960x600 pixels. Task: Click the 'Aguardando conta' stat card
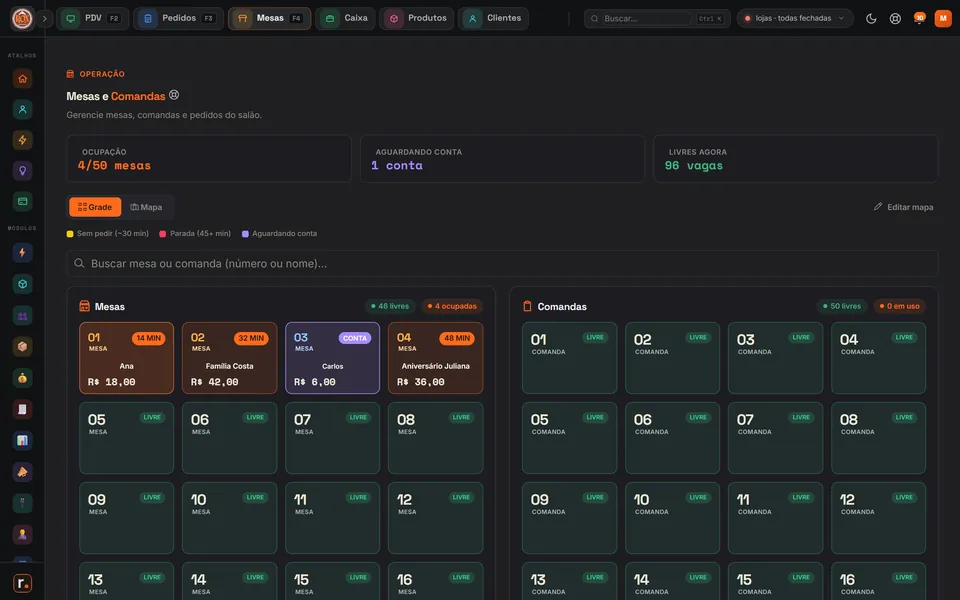(502, 159)
